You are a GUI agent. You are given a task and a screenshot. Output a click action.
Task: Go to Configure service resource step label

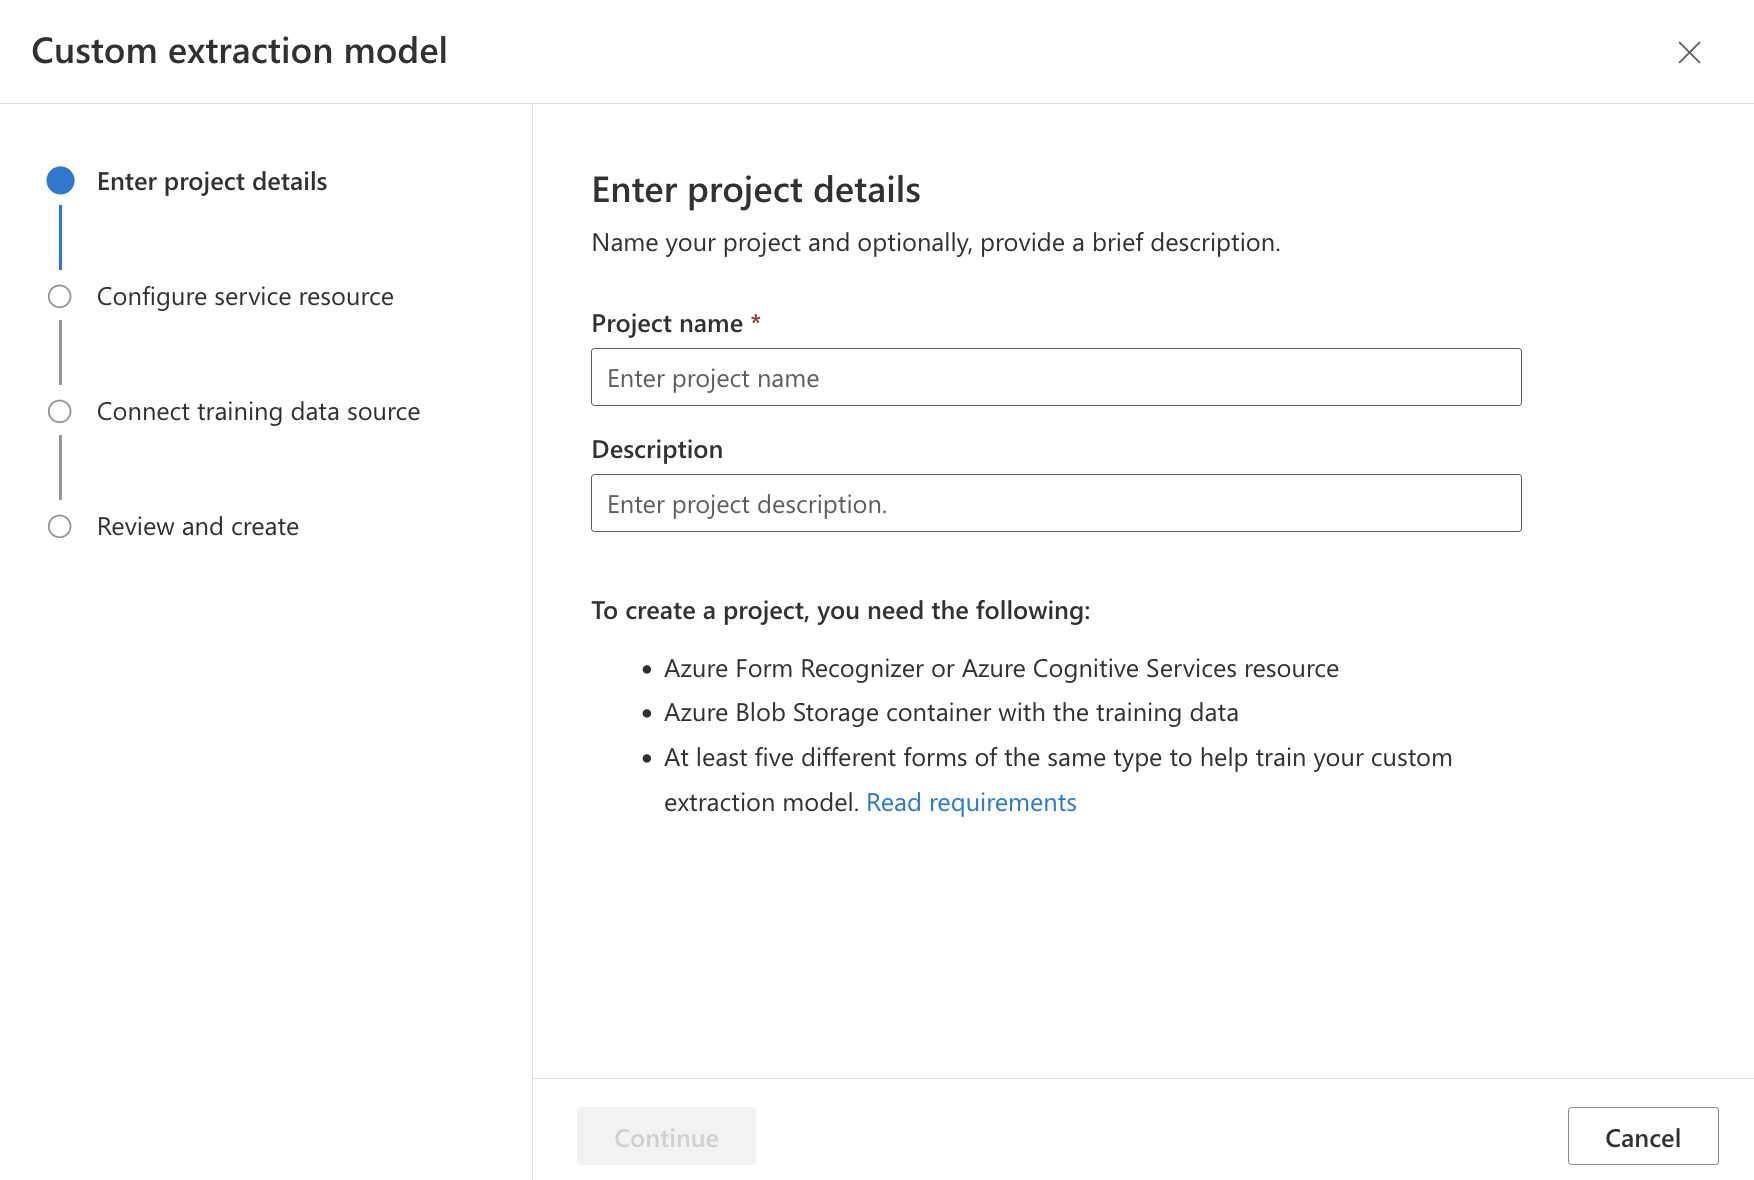(x=245, y=297)
